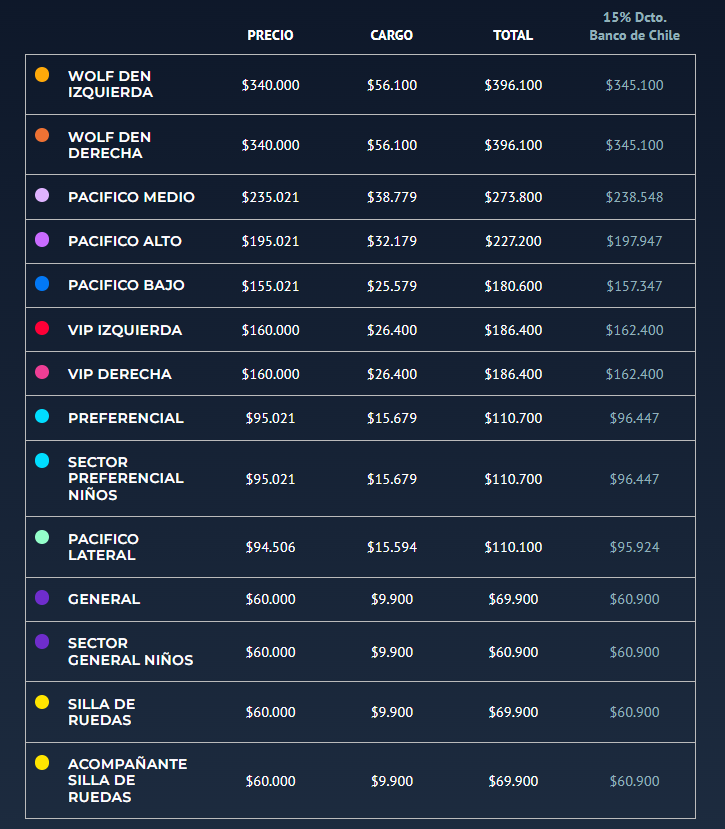
Task: Select the PREFERENCIAL sector name
Action: point(126,418)
